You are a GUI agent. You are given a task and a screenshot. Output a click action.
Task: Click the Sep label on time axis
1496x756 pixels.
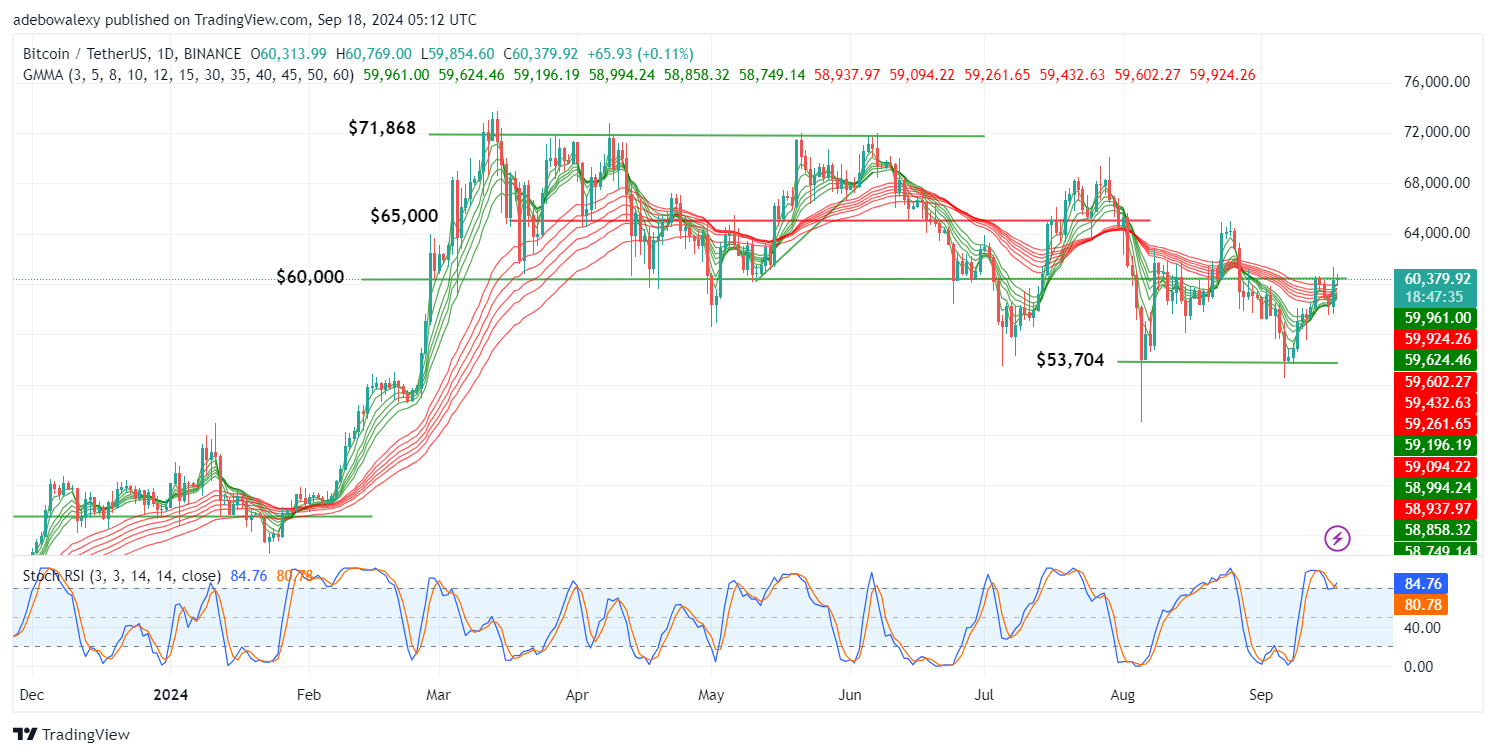click(1259, 693)
